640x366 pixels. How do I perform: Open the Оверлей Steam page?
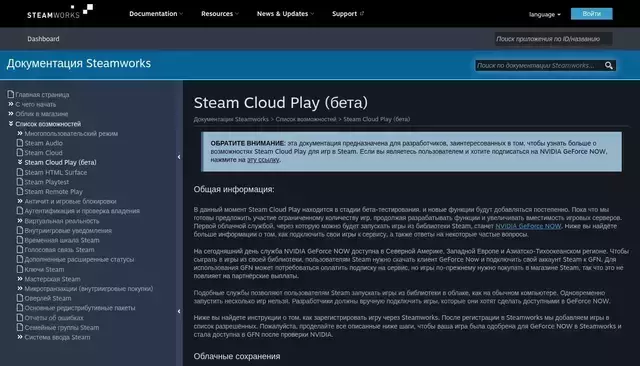48,298
